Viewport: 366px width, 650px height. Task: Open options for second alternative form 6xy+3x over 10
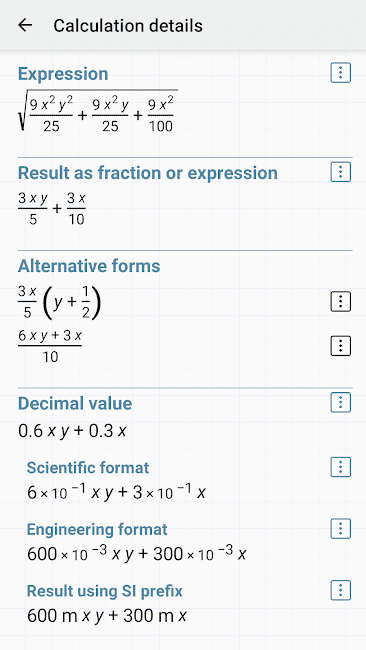[341, 346]
